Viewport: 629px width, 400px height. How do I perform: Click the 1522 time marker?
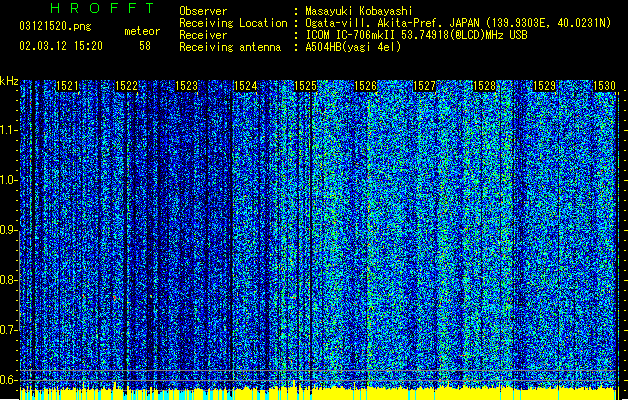coord(127,86)
